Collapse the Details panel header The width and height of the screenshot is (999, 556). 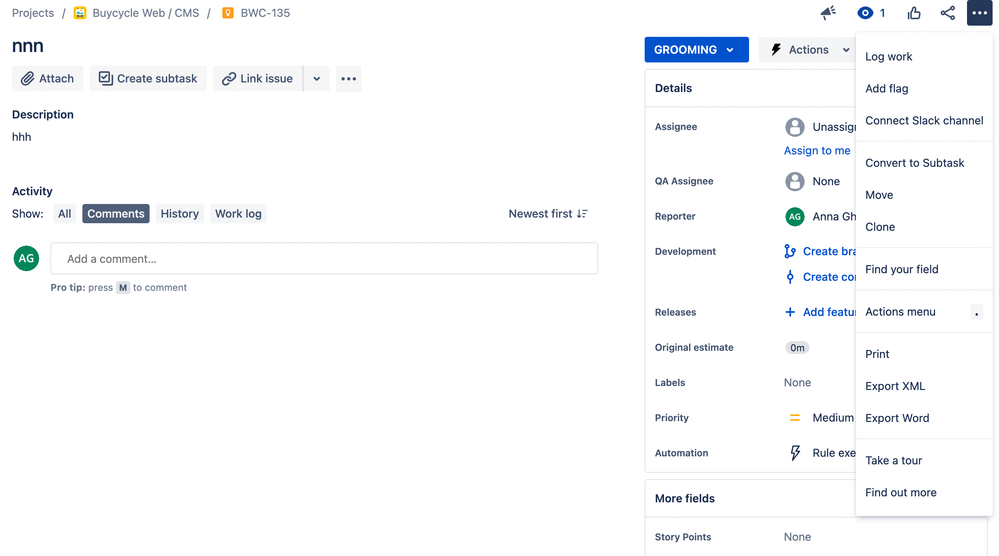point(751,88)
